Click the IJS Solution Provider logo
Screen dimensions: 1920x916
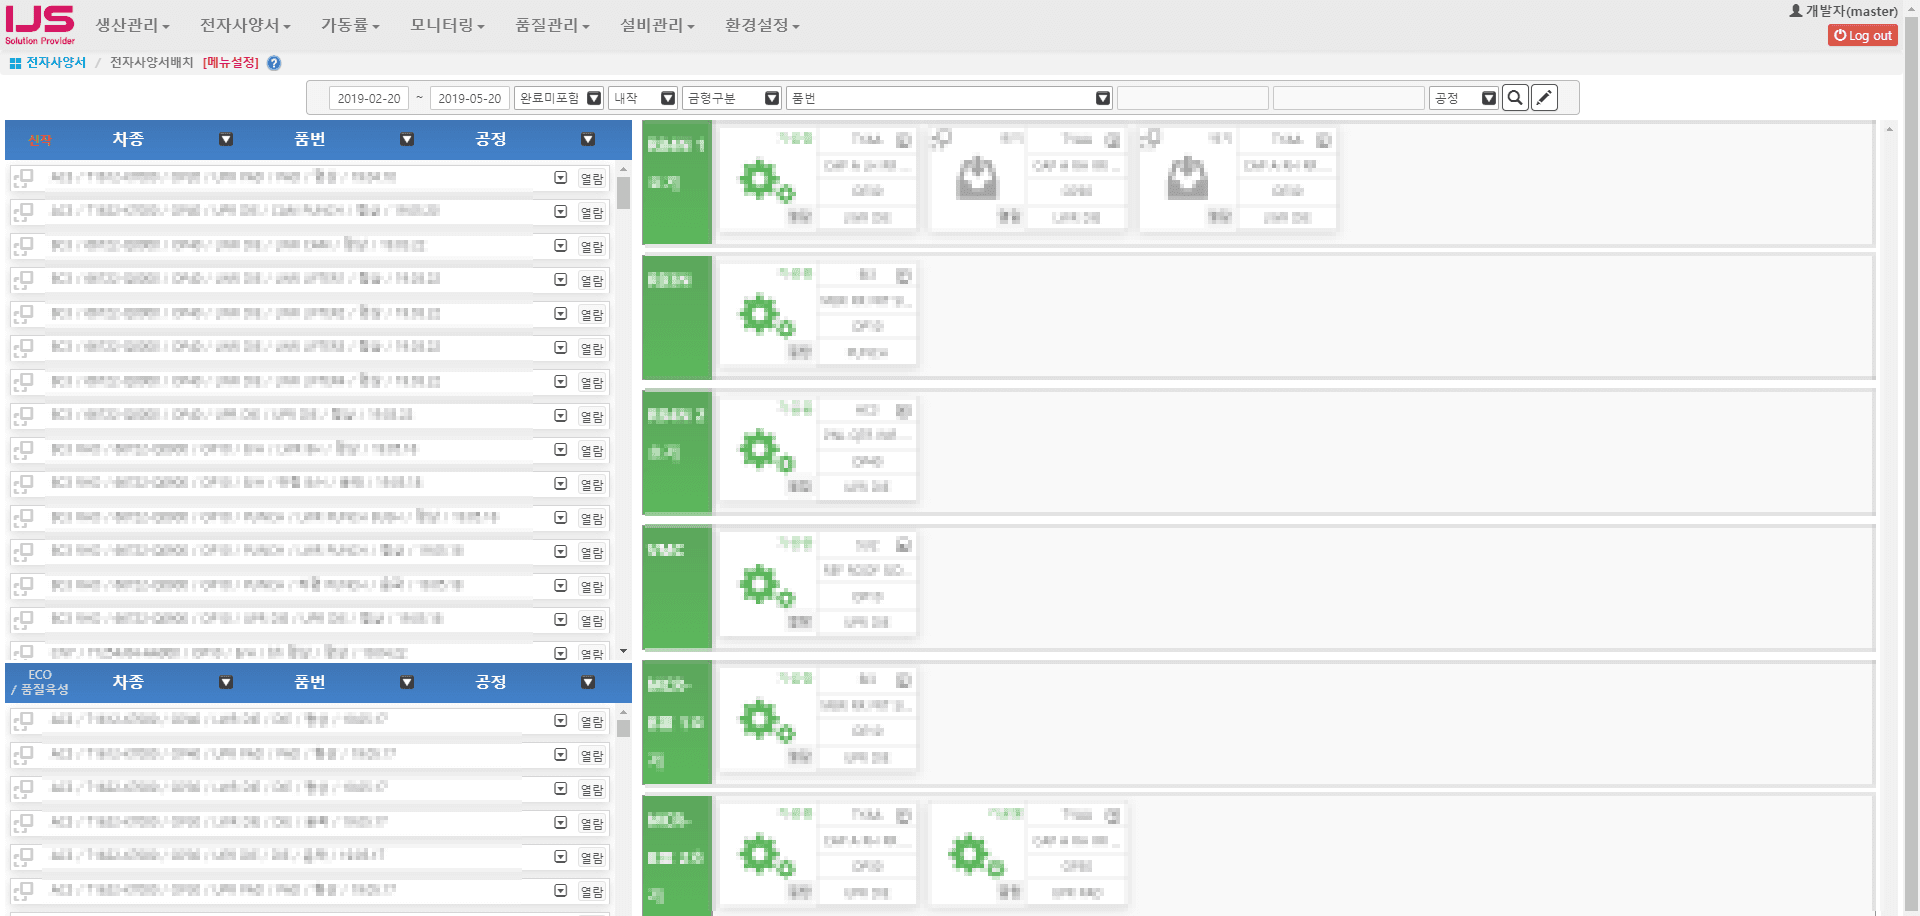click(38, 24)
